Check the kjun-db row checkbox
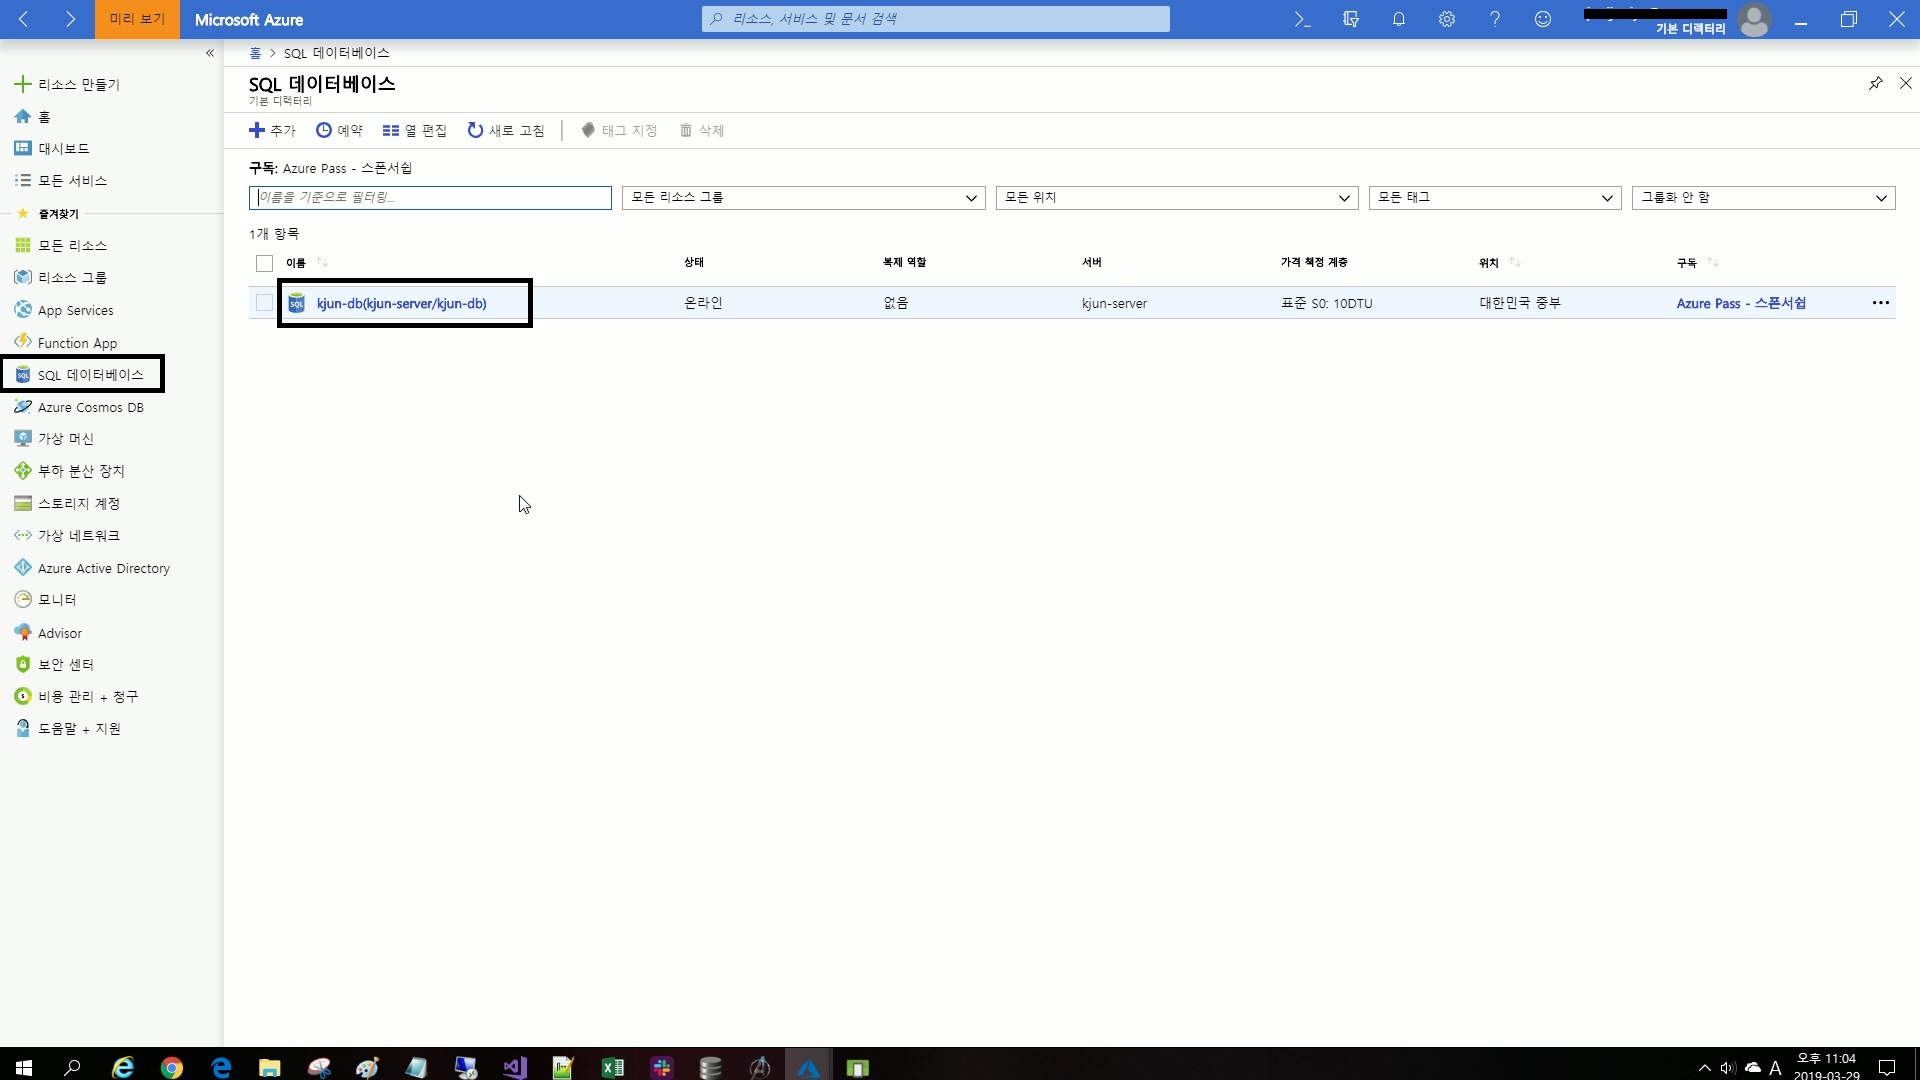The image size is (1920, 1080). coord(264,303)
